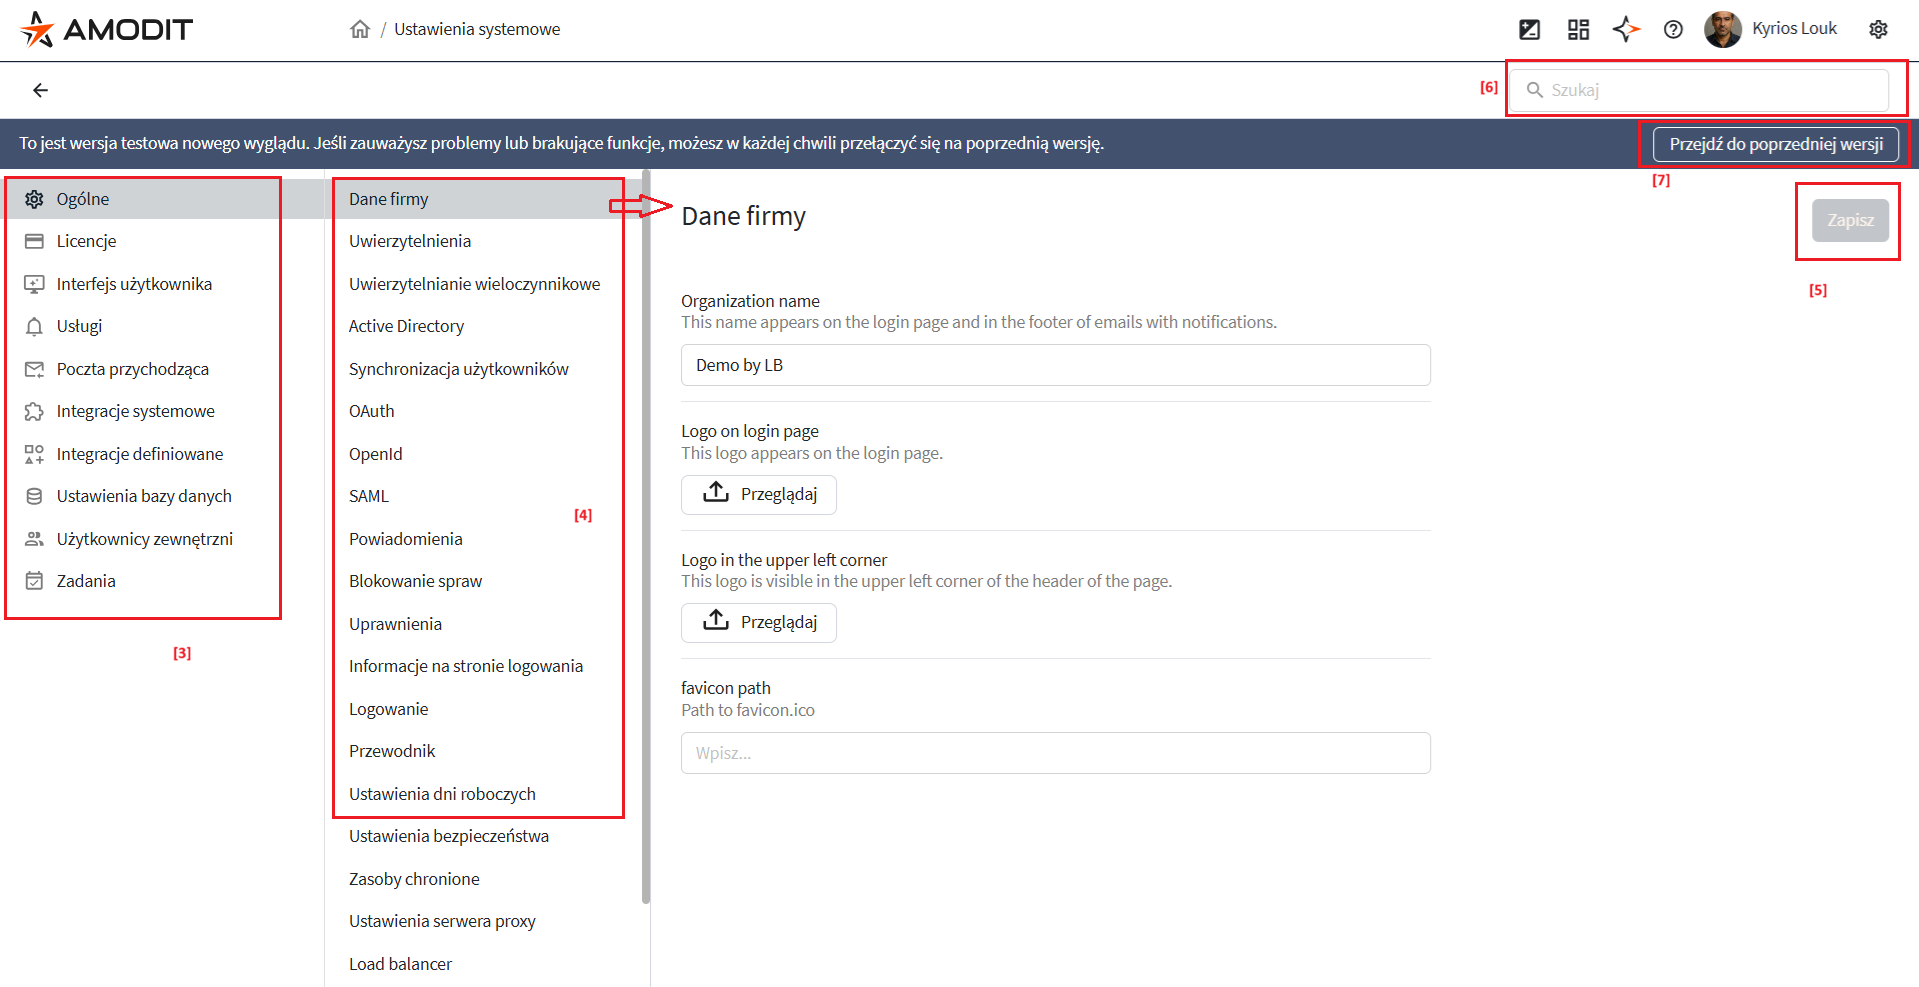The height and width of the screenshot is (987, 1919).
Task: Open the Usługi settings category
Action: pyautogui.click(x=79, y=326)
